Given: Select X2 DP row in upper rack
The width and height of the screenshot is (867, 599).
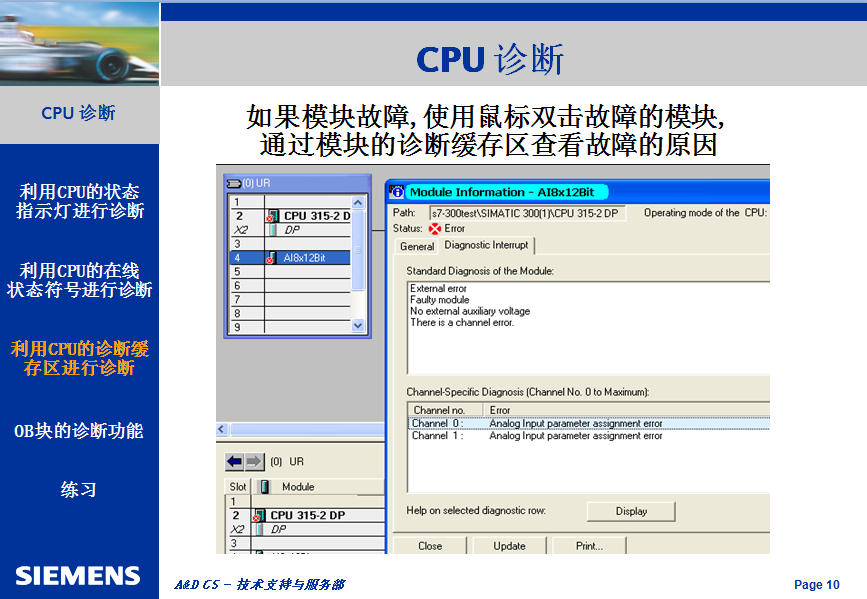Looking at the screenshot, I should click(290, 230).
